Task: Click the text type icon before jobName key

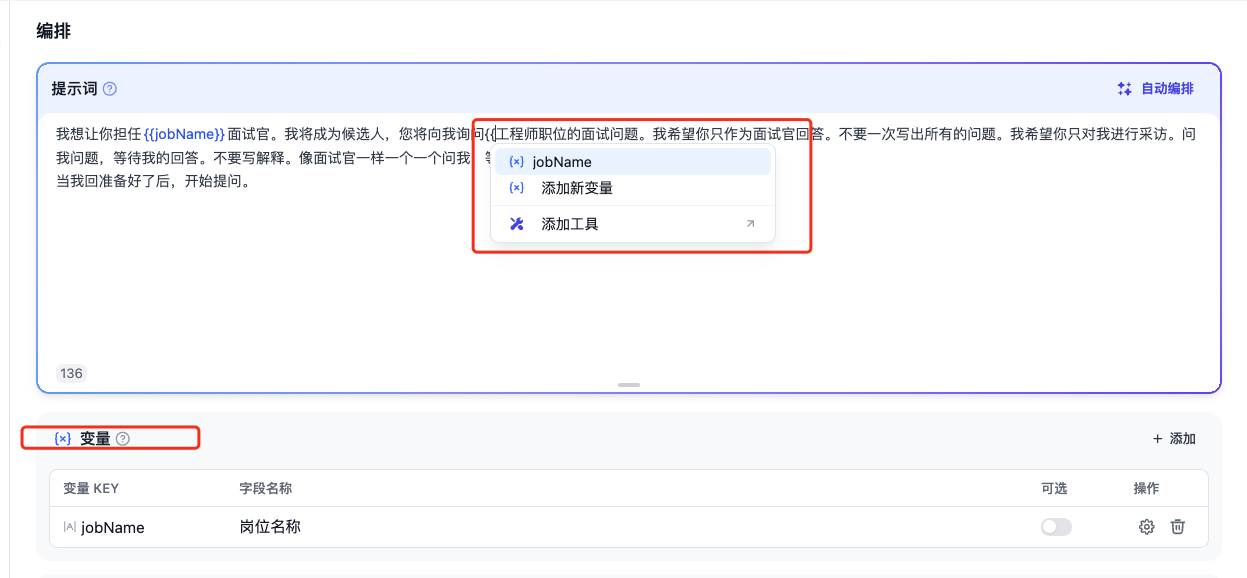Action: point(69,527)
